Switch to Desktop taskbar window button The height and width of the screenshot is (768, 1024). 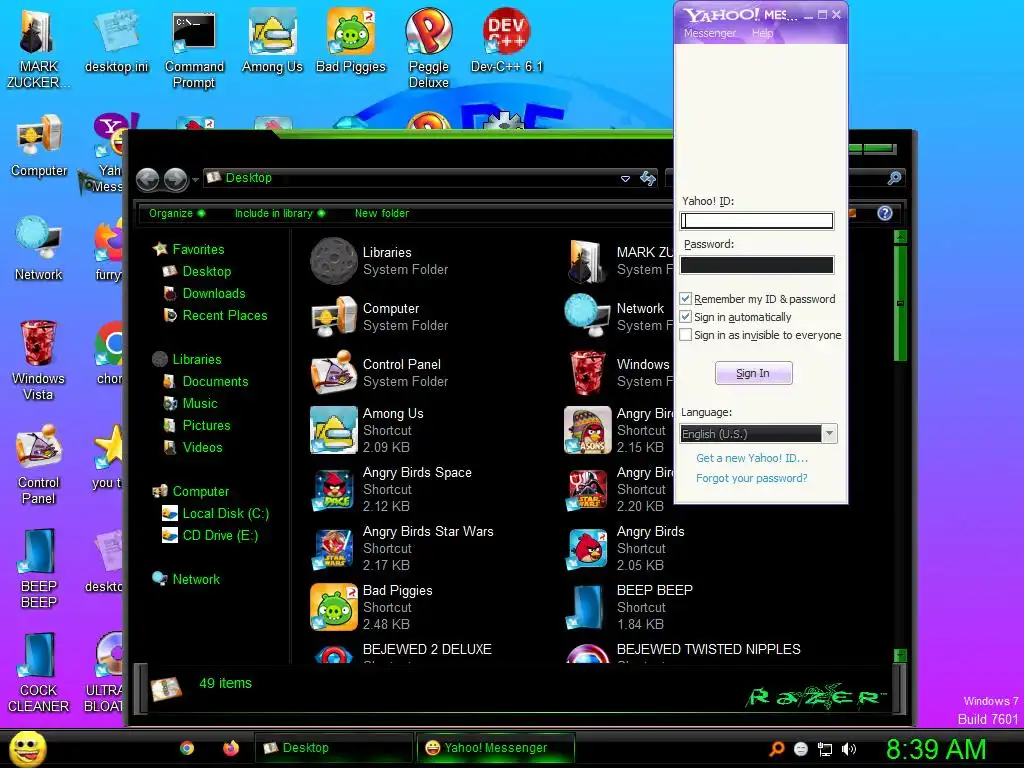[x=333, y=748]
